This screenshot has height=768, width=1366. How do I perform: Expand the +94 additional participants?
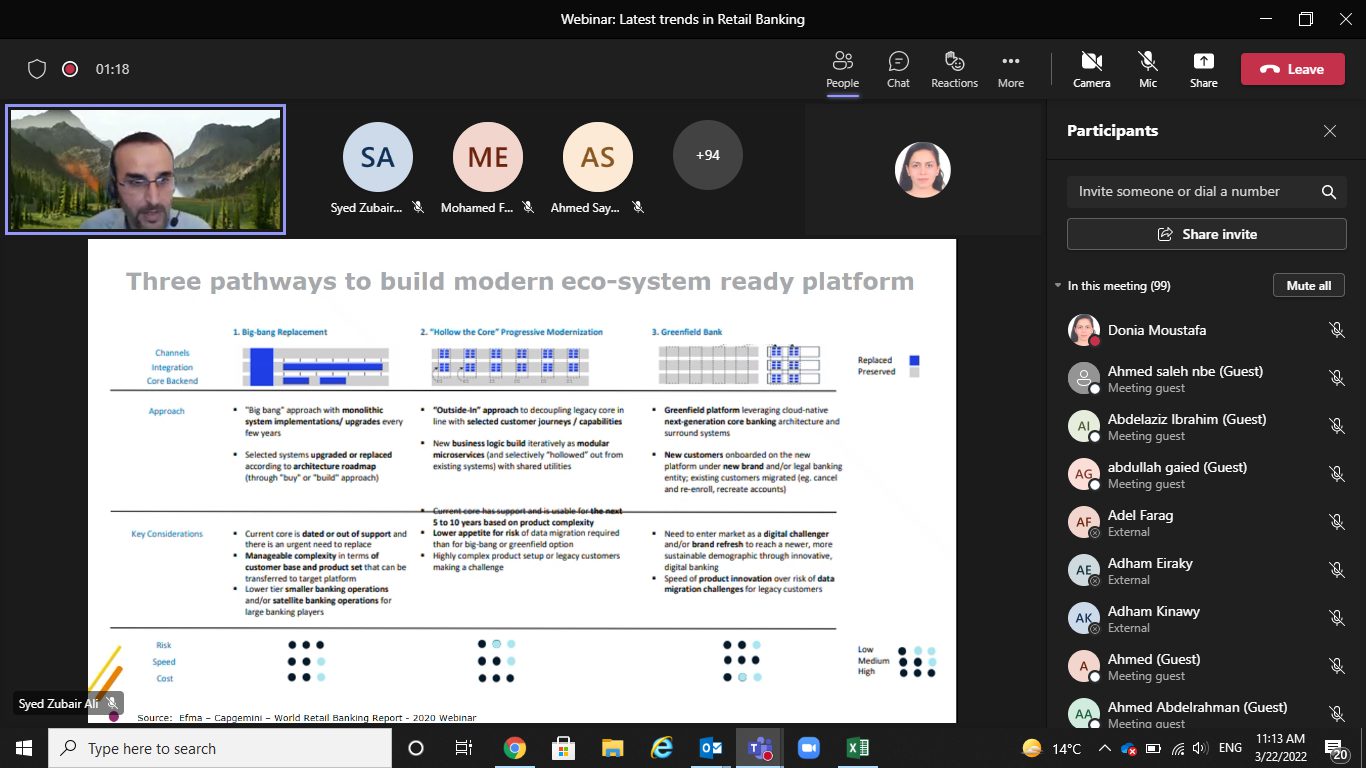click(708, 155)
